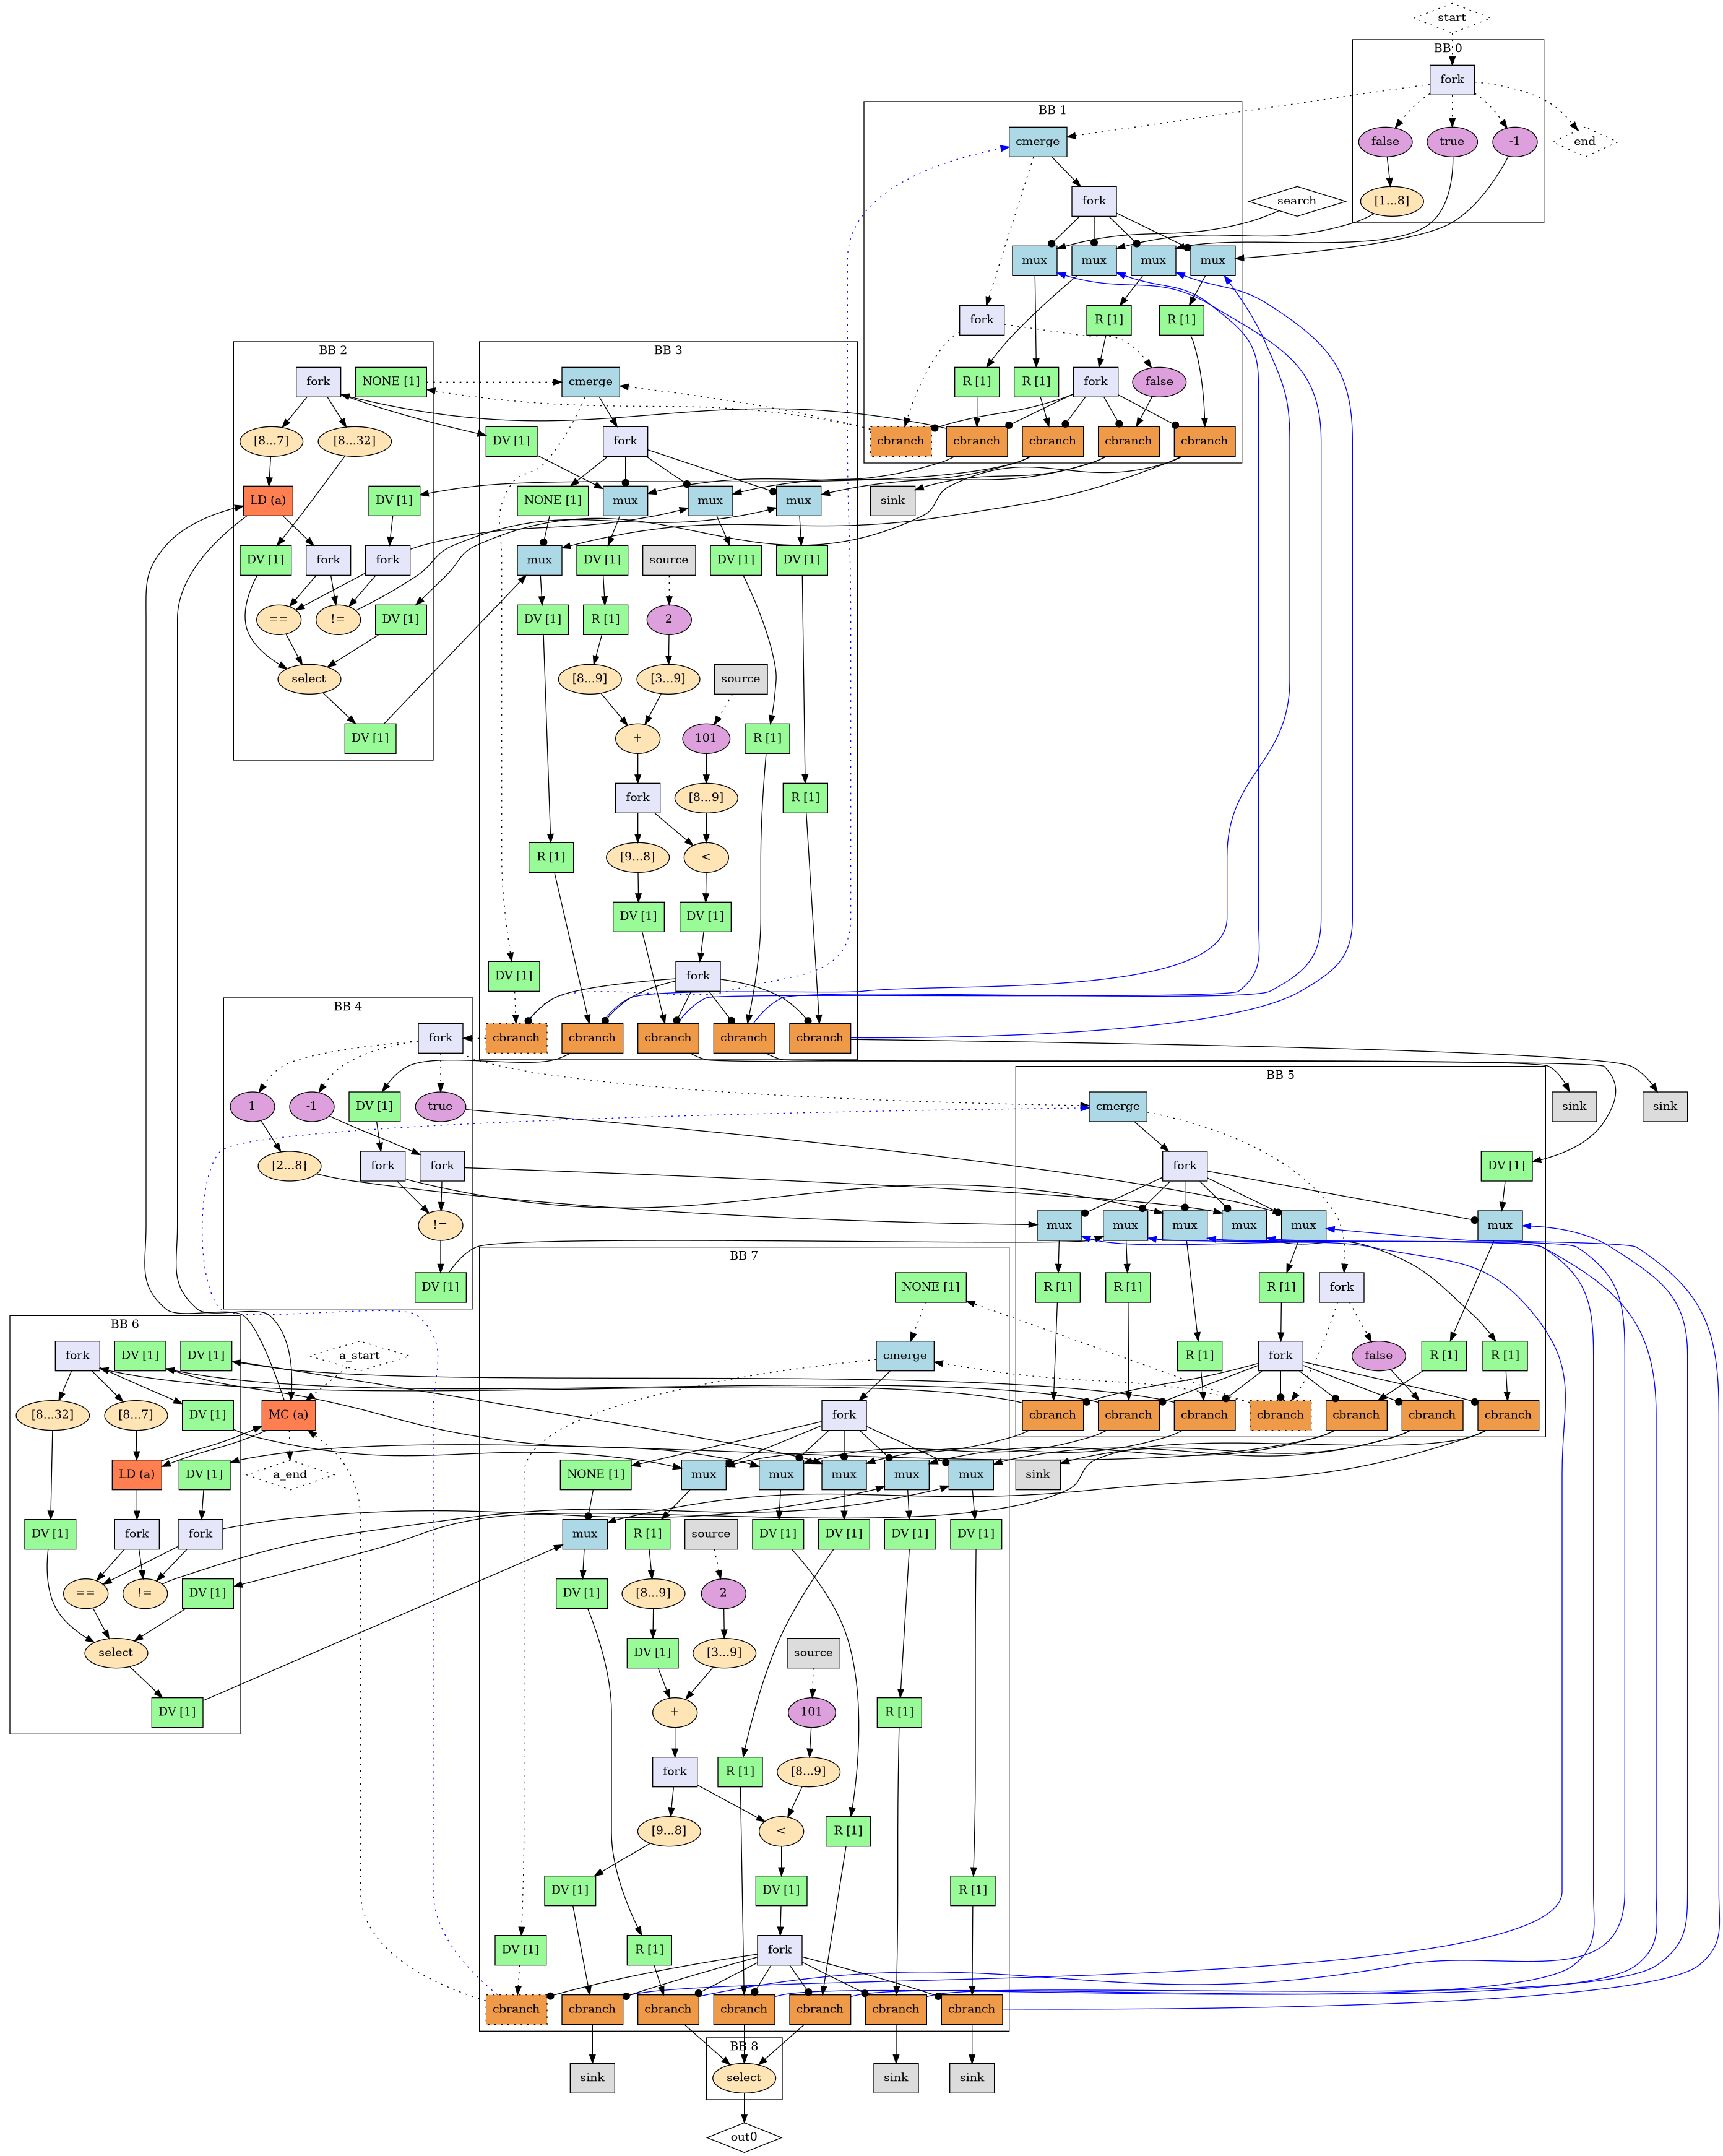Select the LD (a) node in BB 2
The height and width of the screenshot is (2156, 1723).
pyautogui.click(x=268, y=500)
